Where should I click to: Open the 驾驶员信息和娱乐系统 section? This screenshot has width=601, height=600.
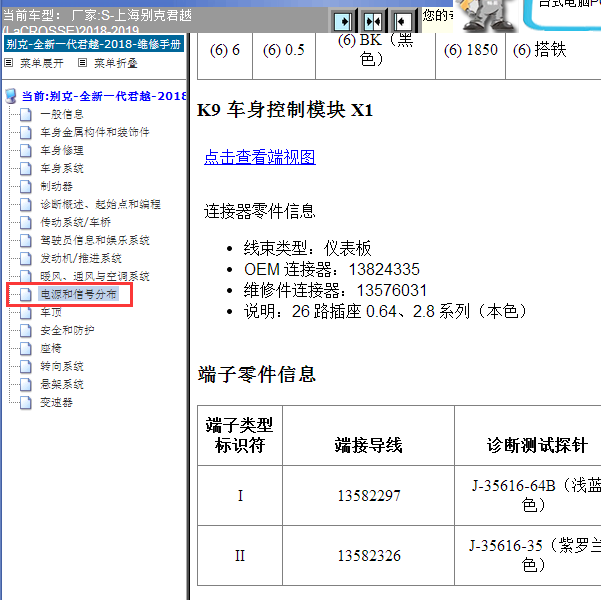95,240
